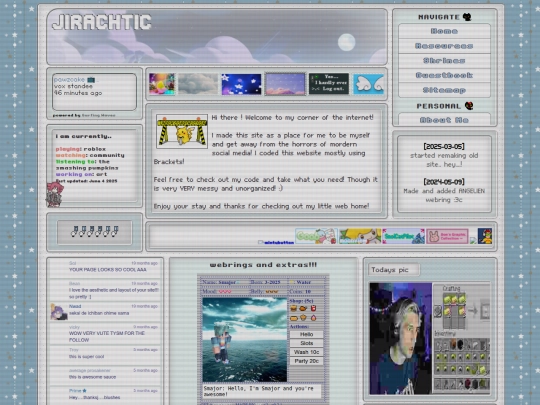Click the grey clouds stamp image
Screen dimensions: 540x405
pos(198,84)
